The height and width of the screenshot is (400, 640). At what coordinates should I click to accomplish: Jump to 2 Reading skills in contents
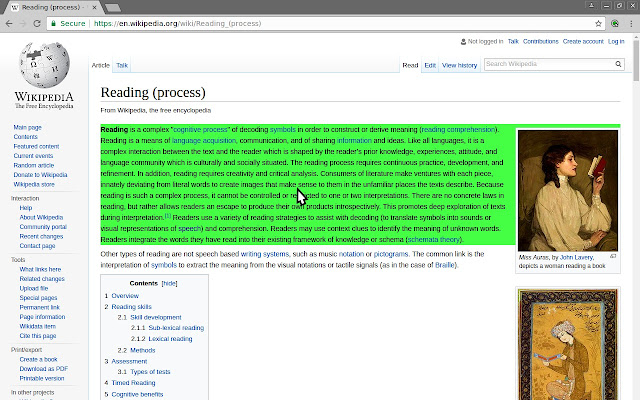[x=128, y=307]
